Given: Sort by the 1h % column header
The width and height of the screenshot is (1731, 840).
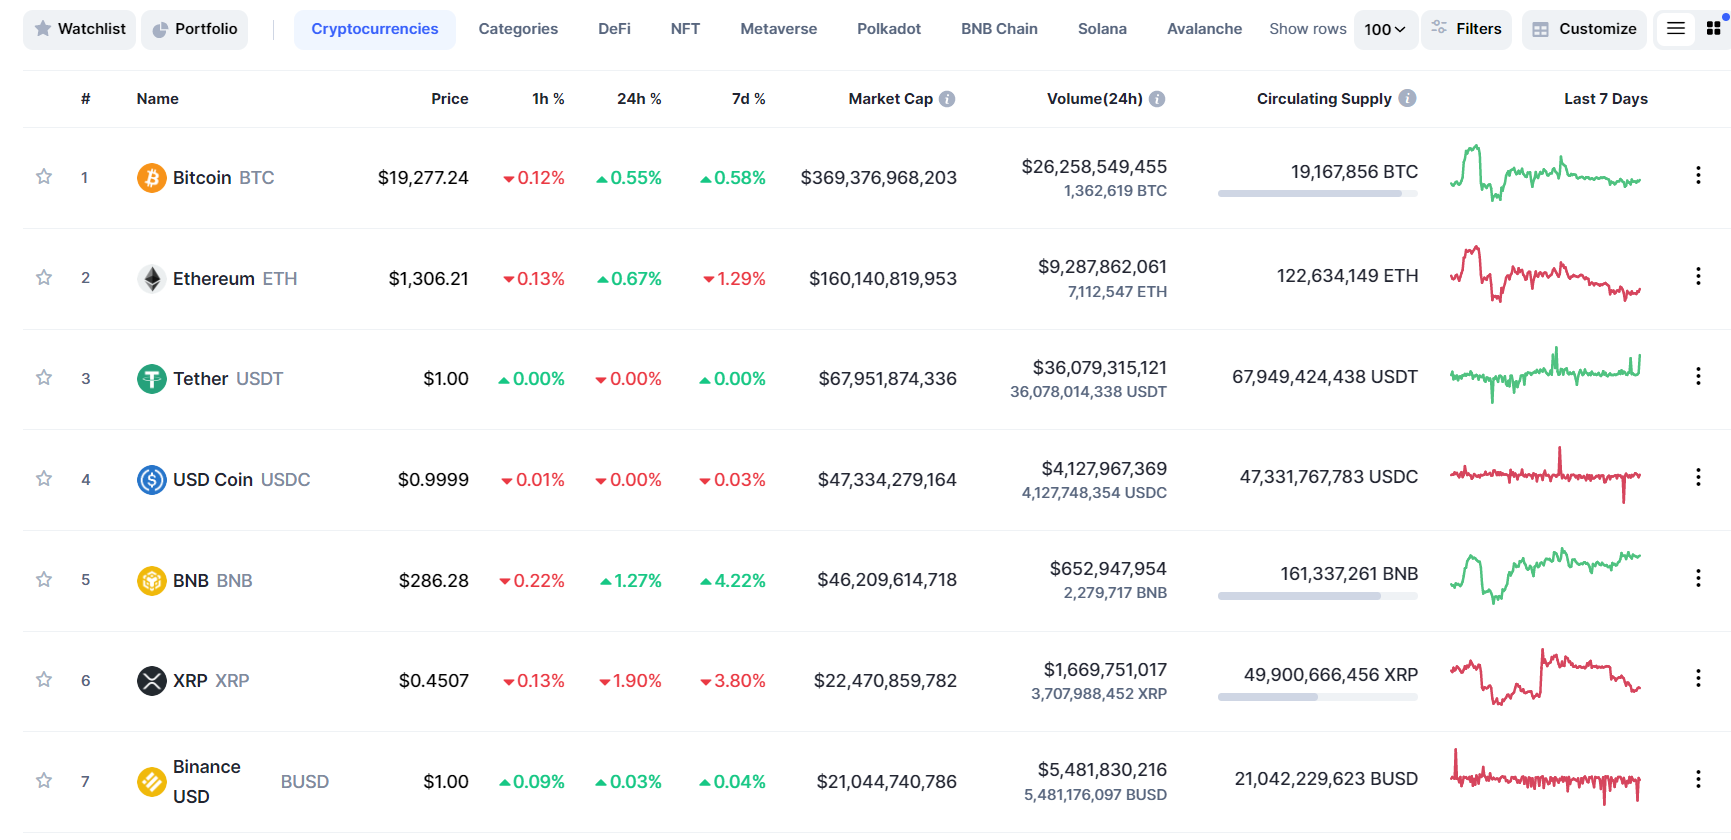Looking at the screenshot, I should tap(548, 99).
